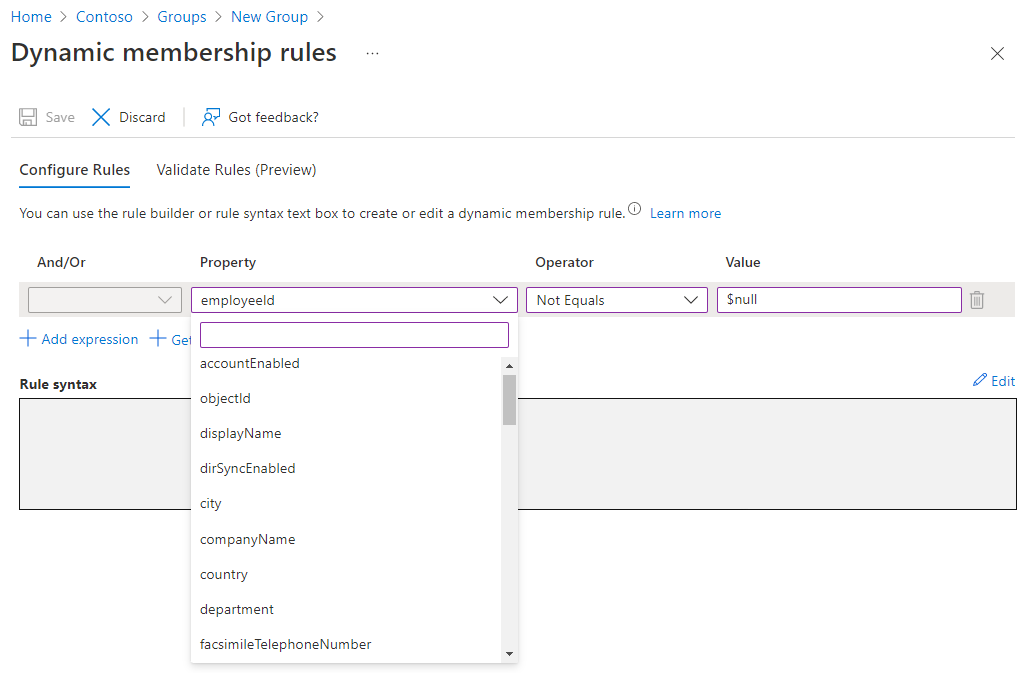
Task: Close the Dynamic membership rules pane
Action: tap(997, 54)
